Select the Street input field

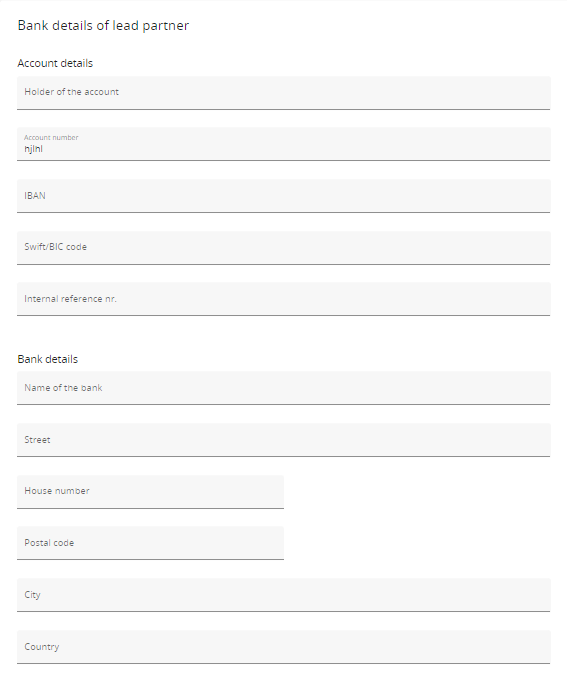click(x=284, y=440)
